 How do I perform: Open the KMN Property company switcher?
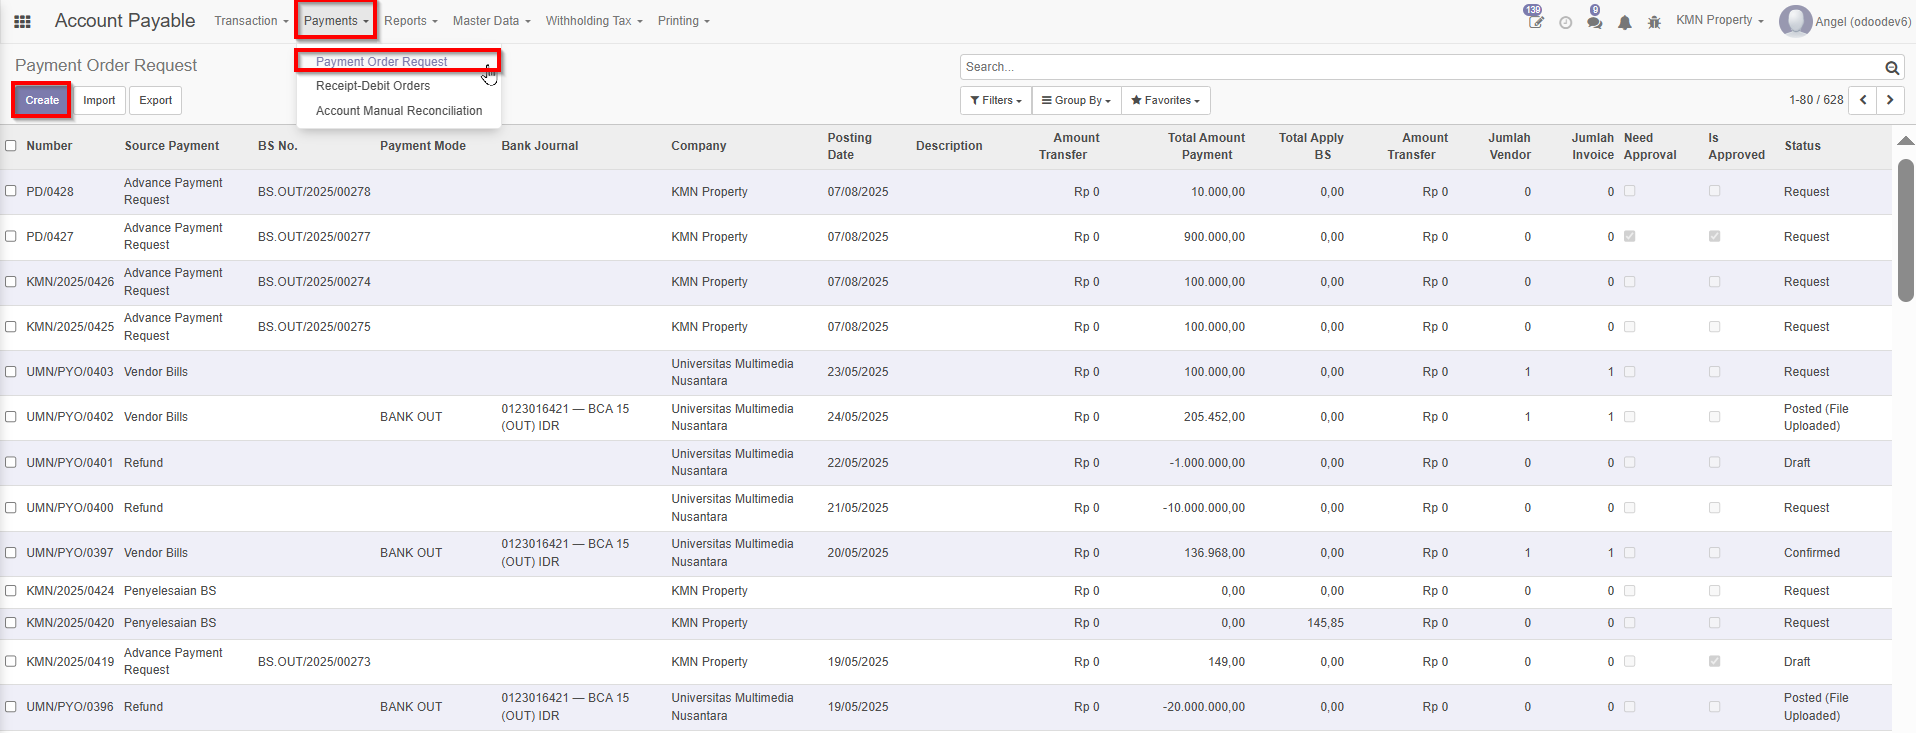coord(1719,20)
